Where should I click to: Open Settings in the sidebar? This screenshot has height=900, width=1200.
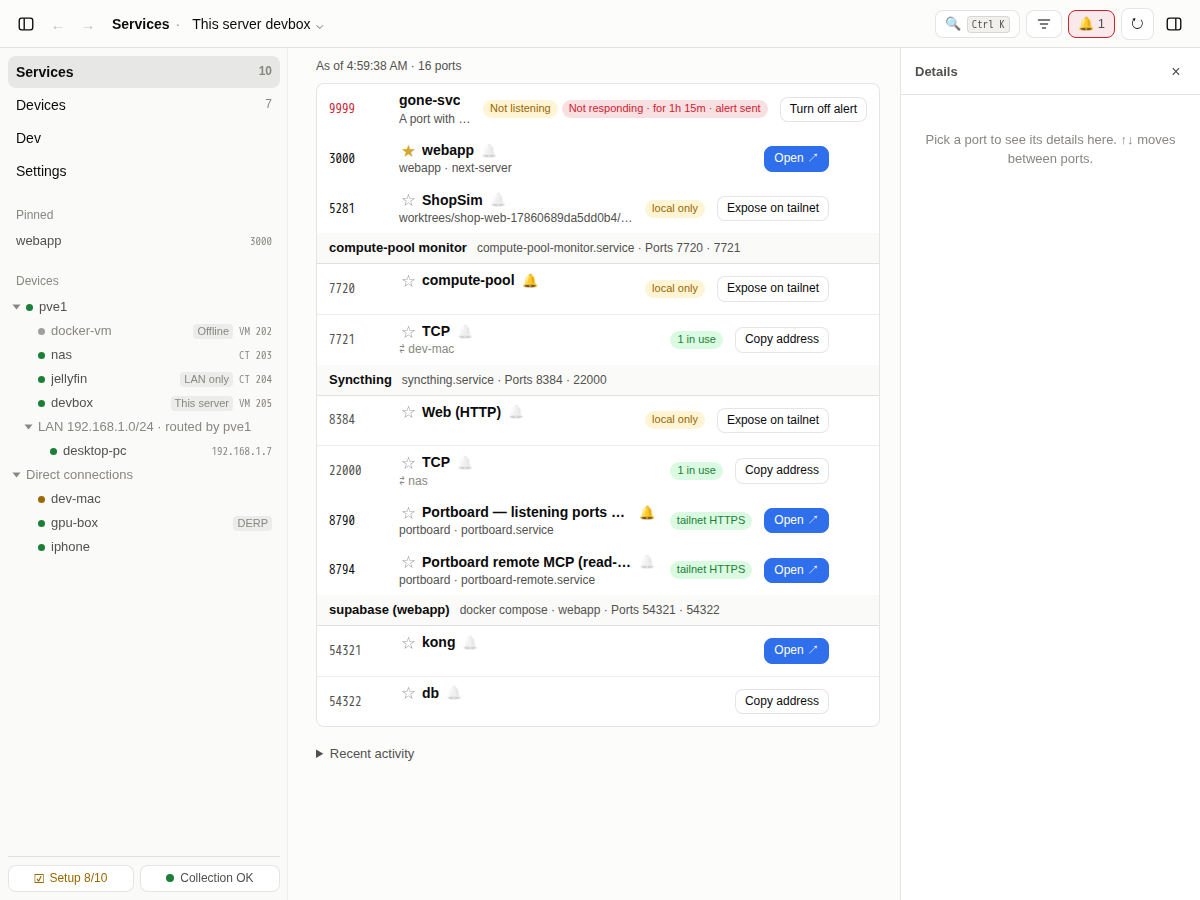coord(144,171)
